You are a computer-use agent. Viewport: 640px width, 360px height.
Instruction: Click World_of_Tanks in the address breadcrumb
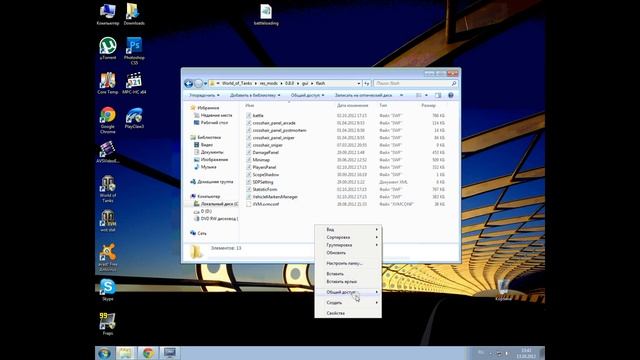[237, 83]
